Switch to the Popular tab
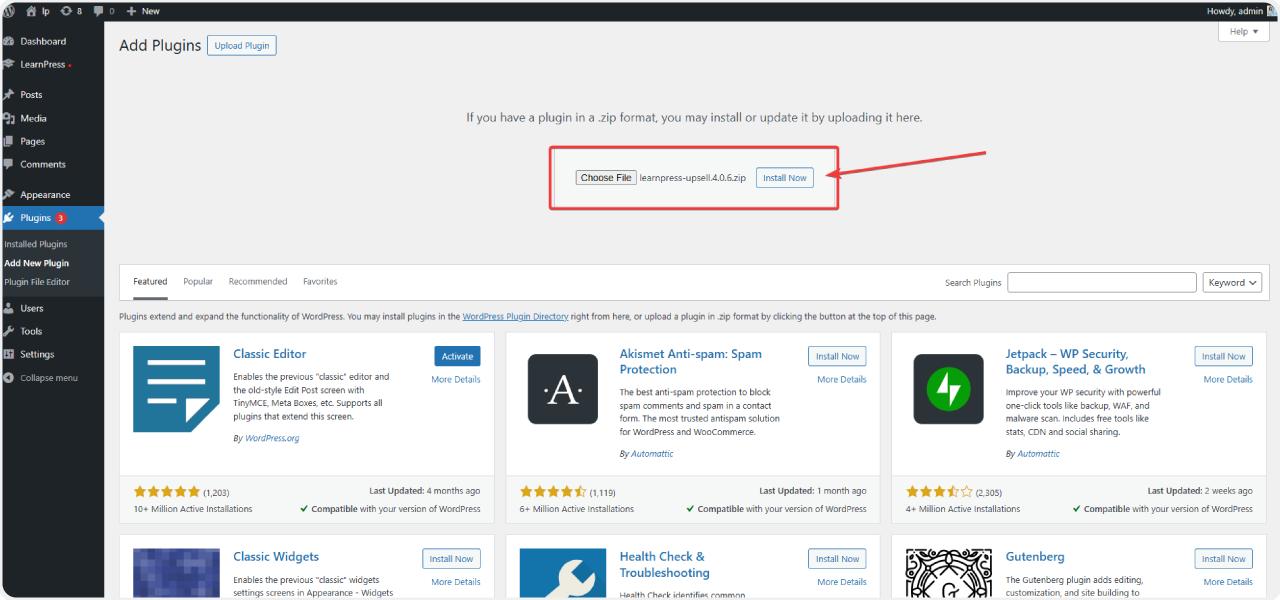Image resolution: width=1280 pixels, height=600 pixels. 198,282
